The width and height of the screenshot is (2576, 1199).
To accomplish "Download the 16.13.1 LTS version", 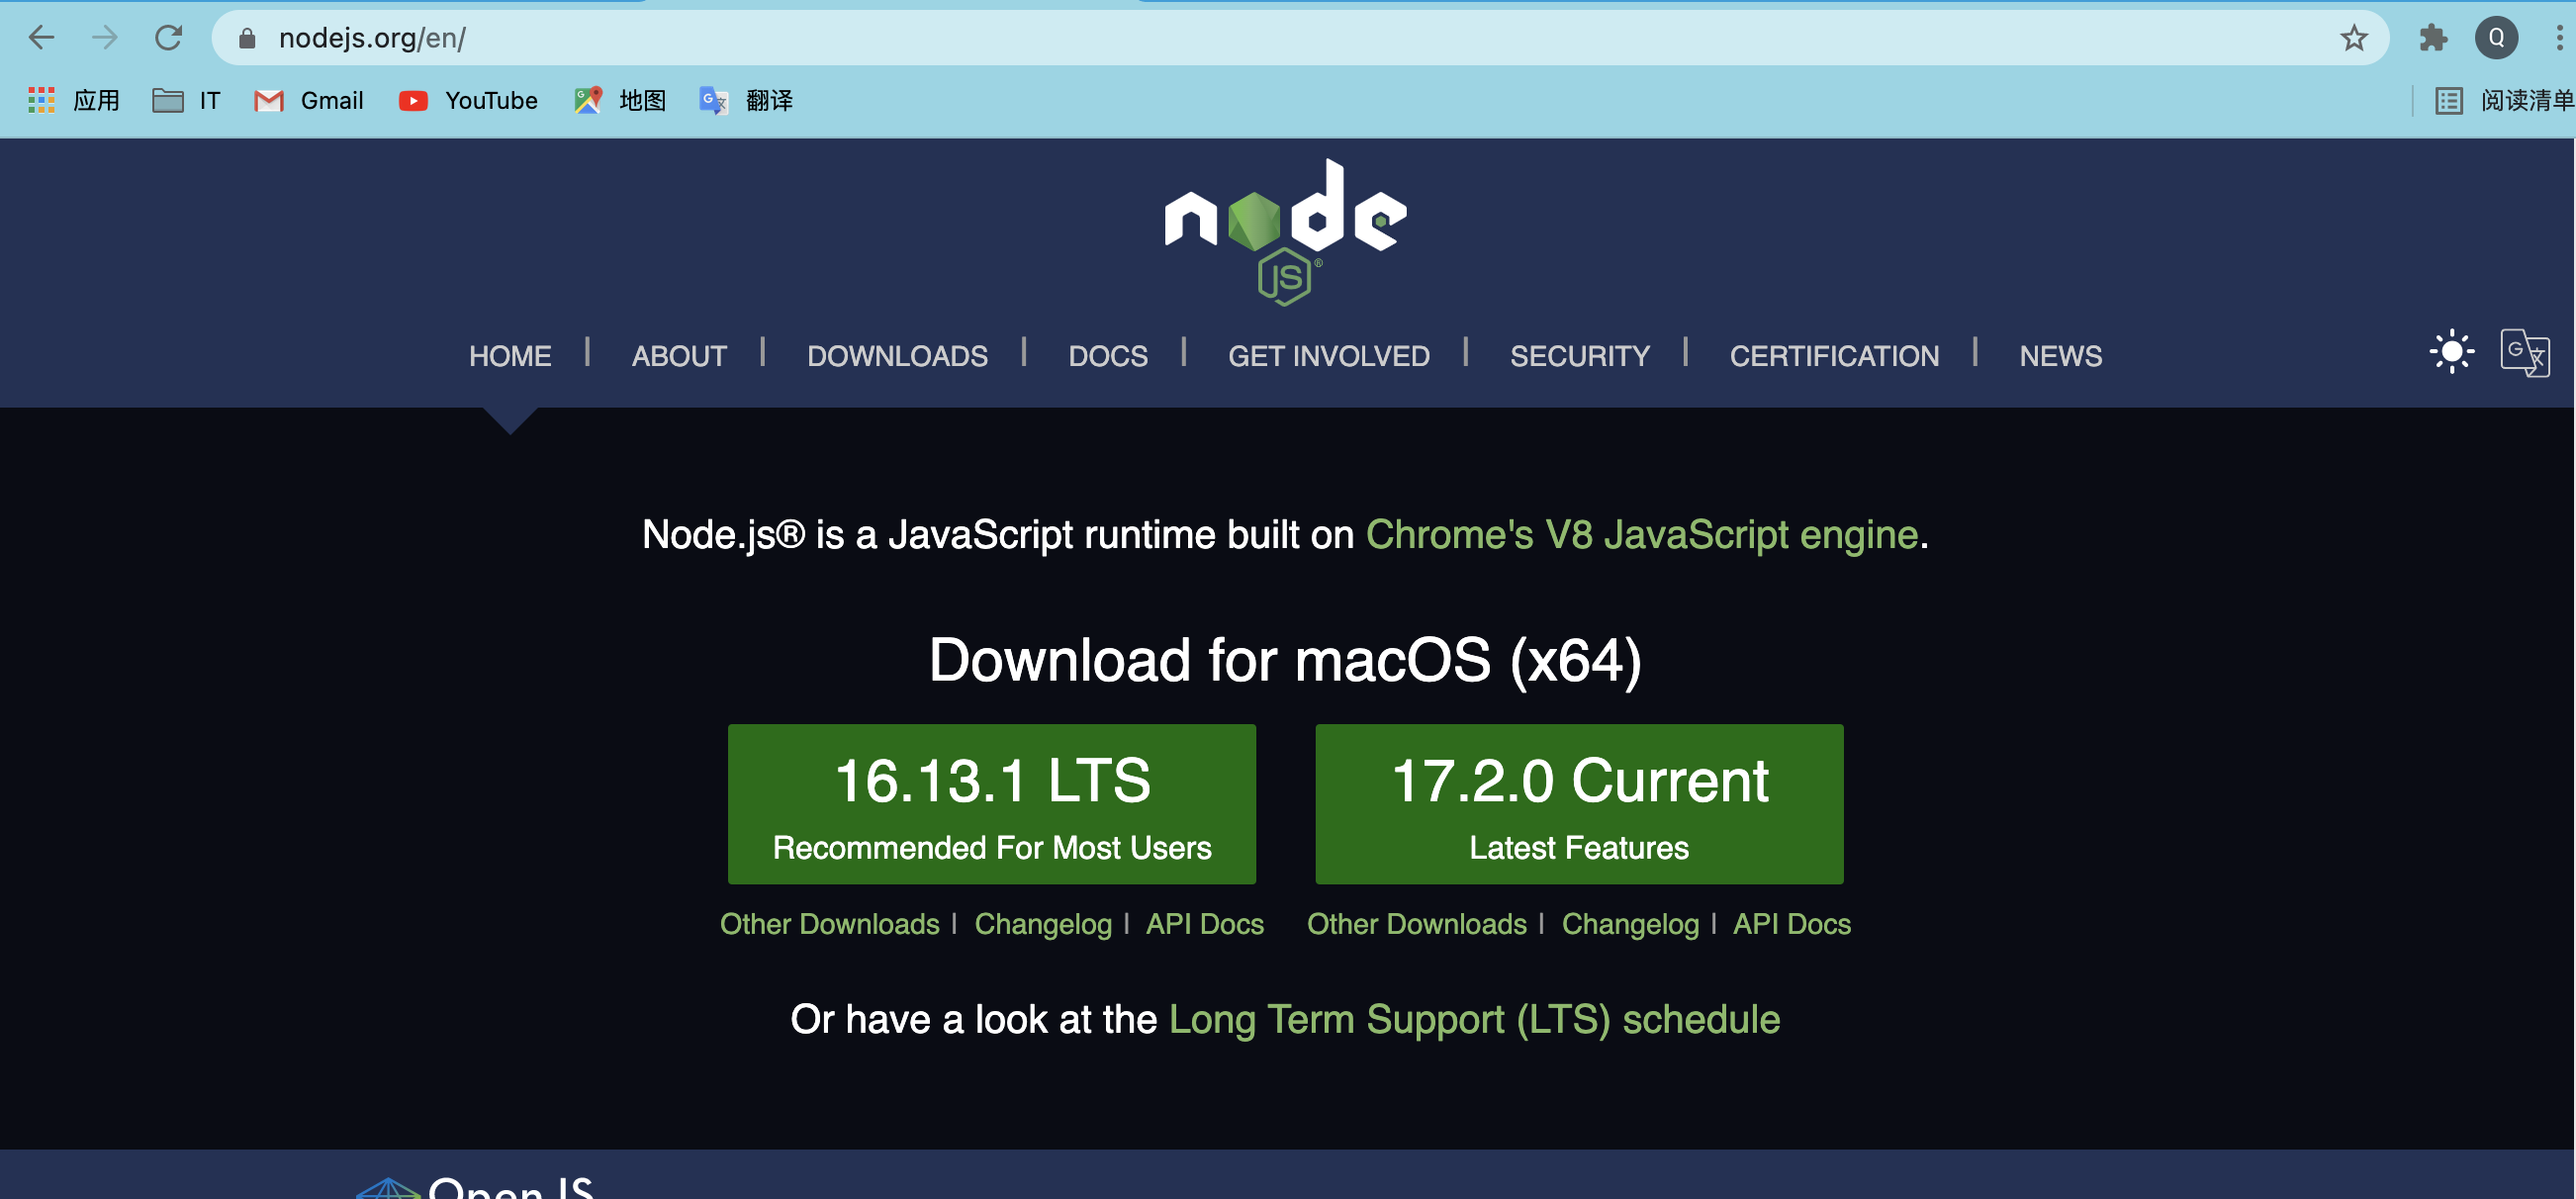I will 991,804.
